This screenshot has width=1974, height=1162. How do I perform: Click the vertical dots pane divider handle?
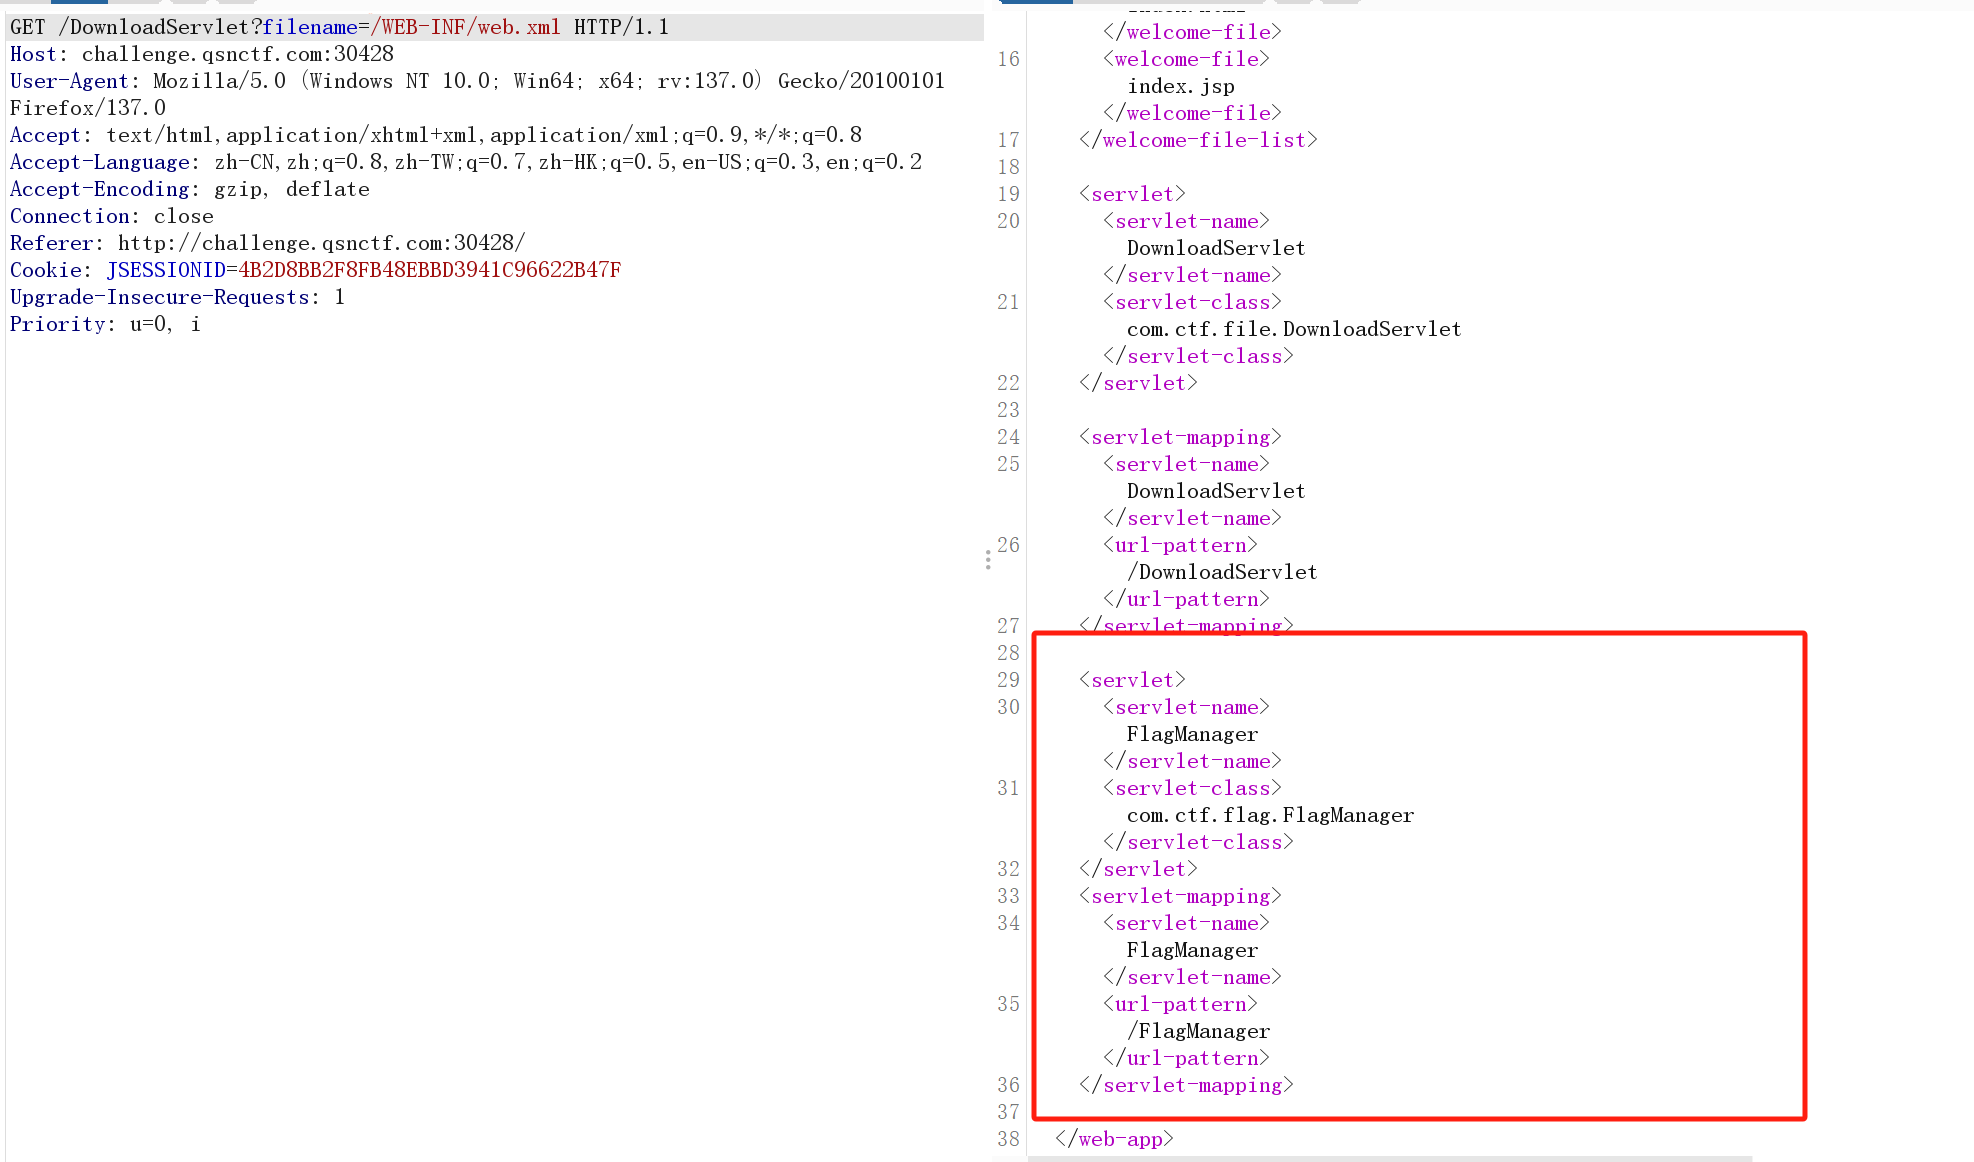click(988, 560)
